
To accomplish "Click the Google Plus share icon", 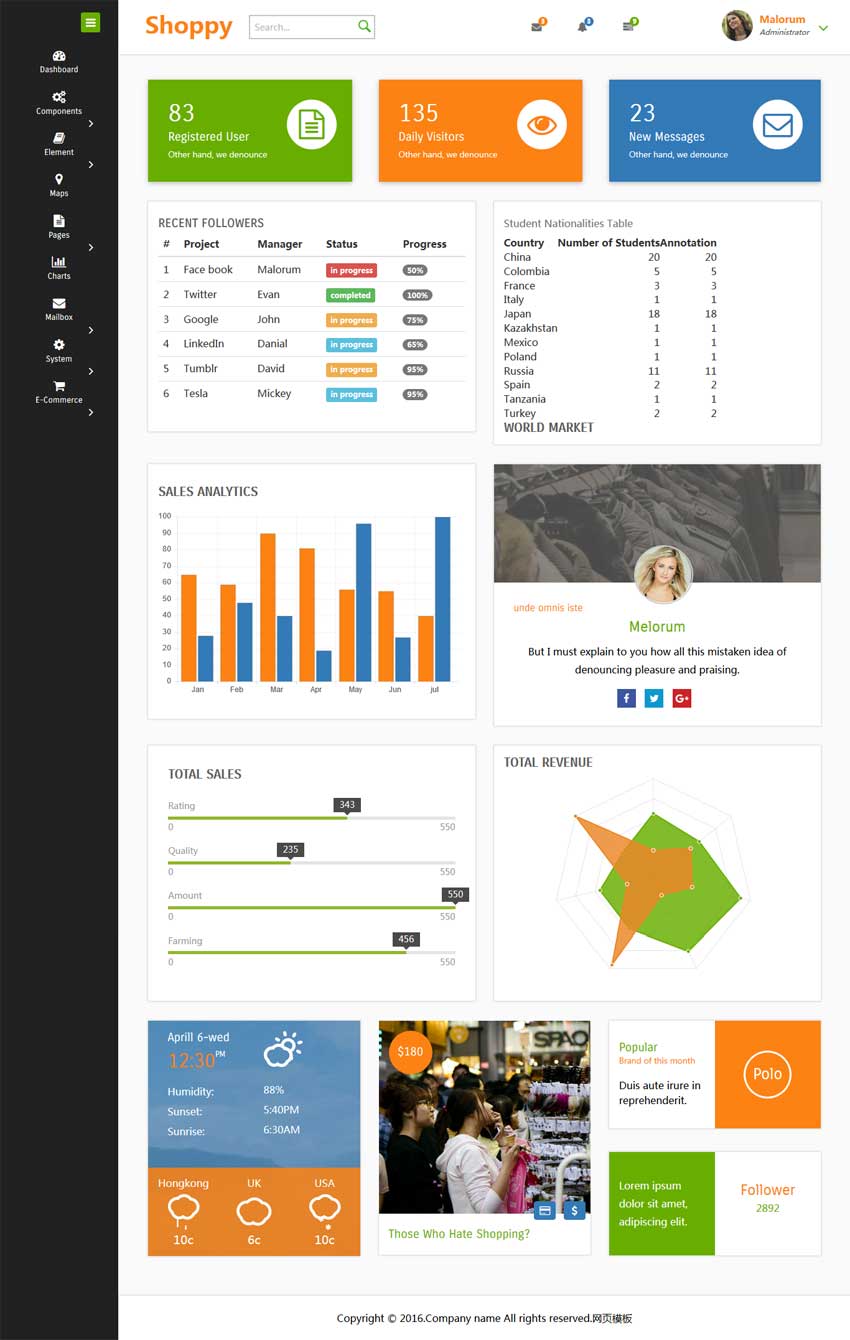I will point(682,698).
